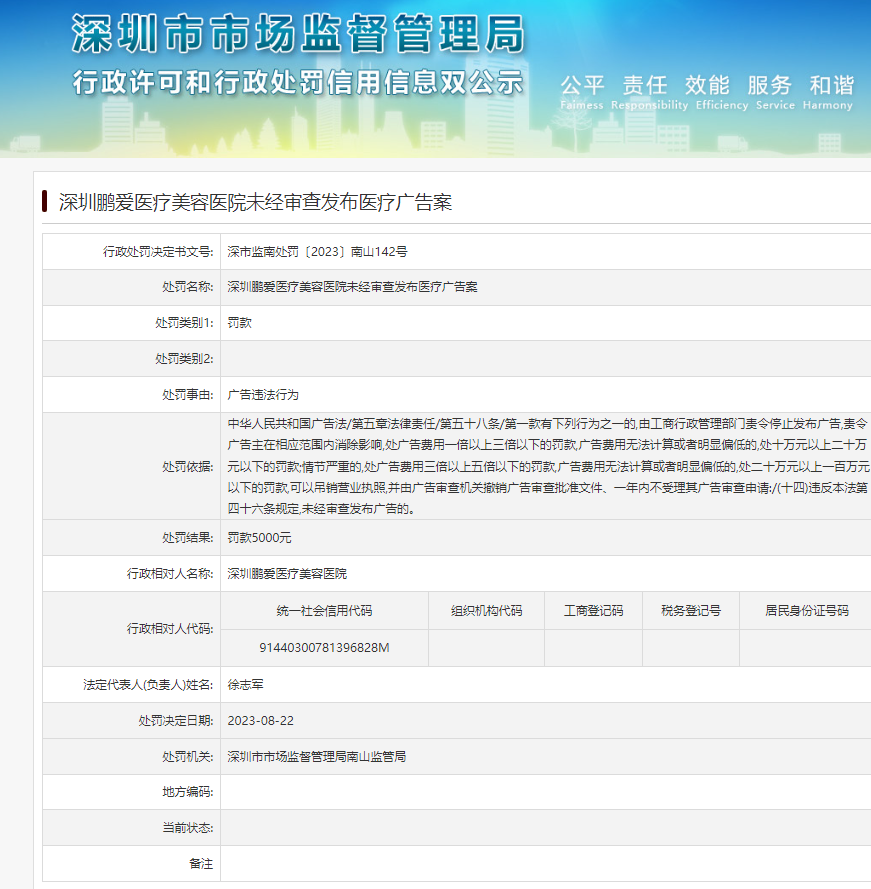
Task: Select the date 2023-08-22
Action: [x=261, y=721]
